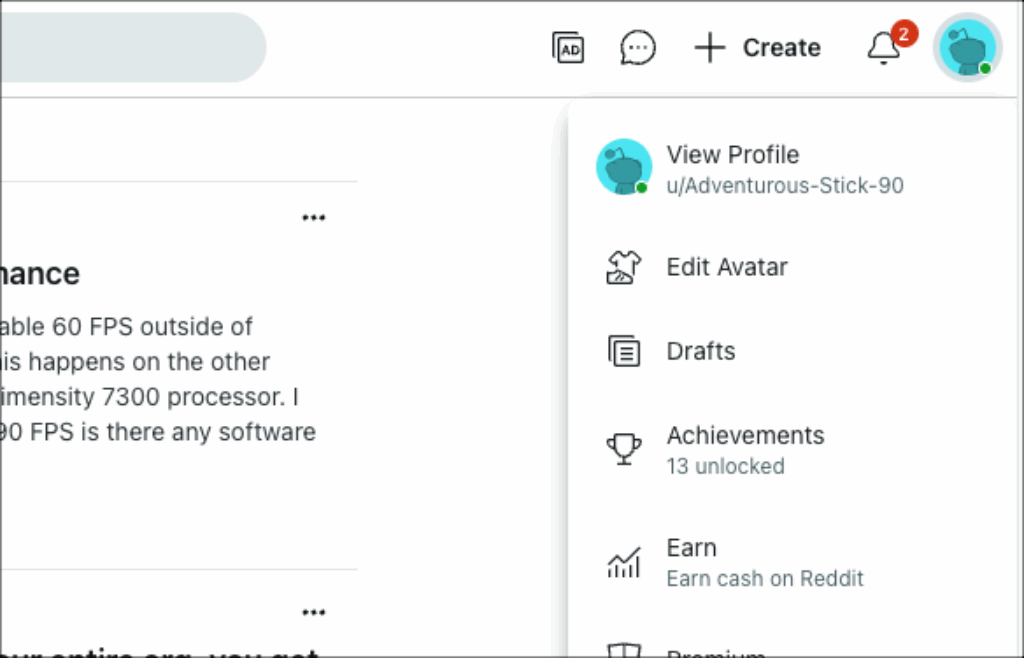This screenshot has height=658, width=1024.
Task: Collapse user menu via top-right avatar
Action: pos(968,48)
